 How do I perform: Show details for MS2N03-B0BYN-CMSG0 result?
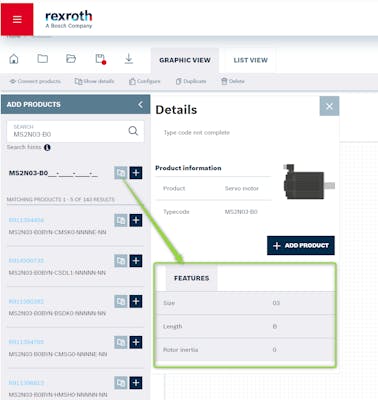pyautogui.click(x=121, y=342)
